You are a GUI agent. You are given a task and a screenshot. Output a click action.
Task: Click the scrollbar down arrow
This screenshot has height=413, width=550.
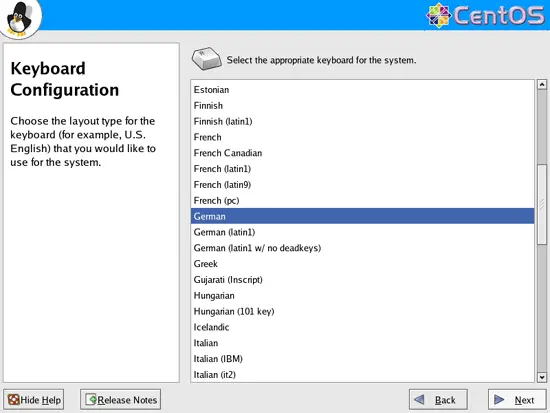[x=542, y=378]
